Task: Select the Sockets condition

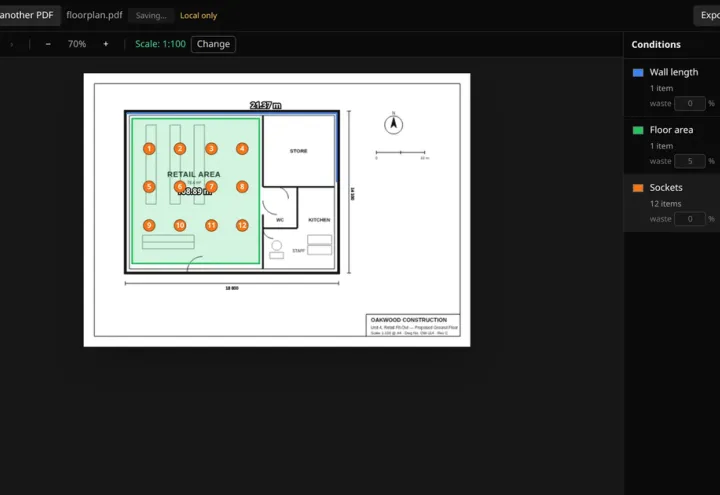Action: point(672,203)
